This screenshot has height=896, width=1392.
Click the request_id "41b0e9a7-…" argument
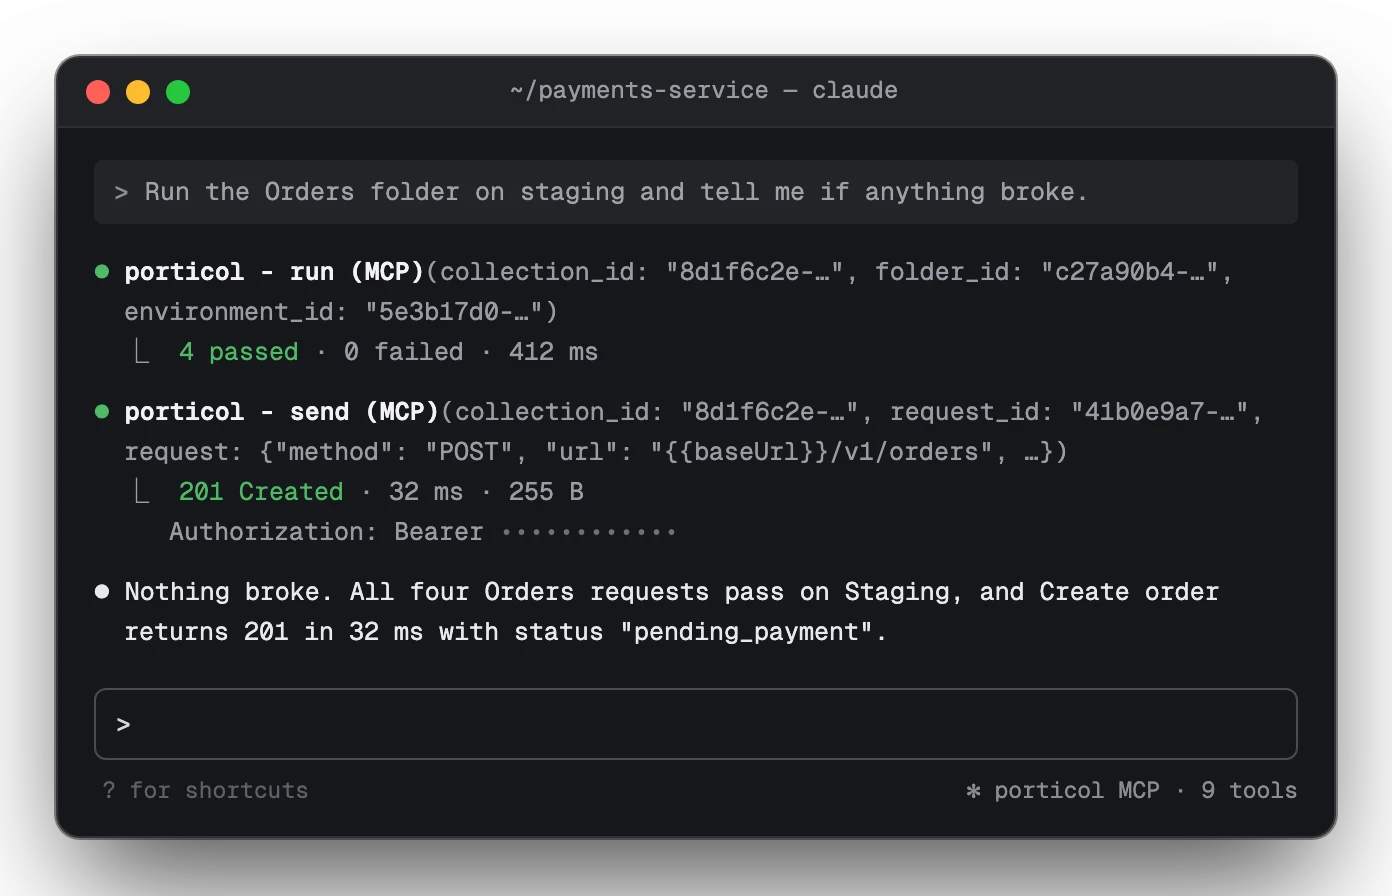[1069, 412]
